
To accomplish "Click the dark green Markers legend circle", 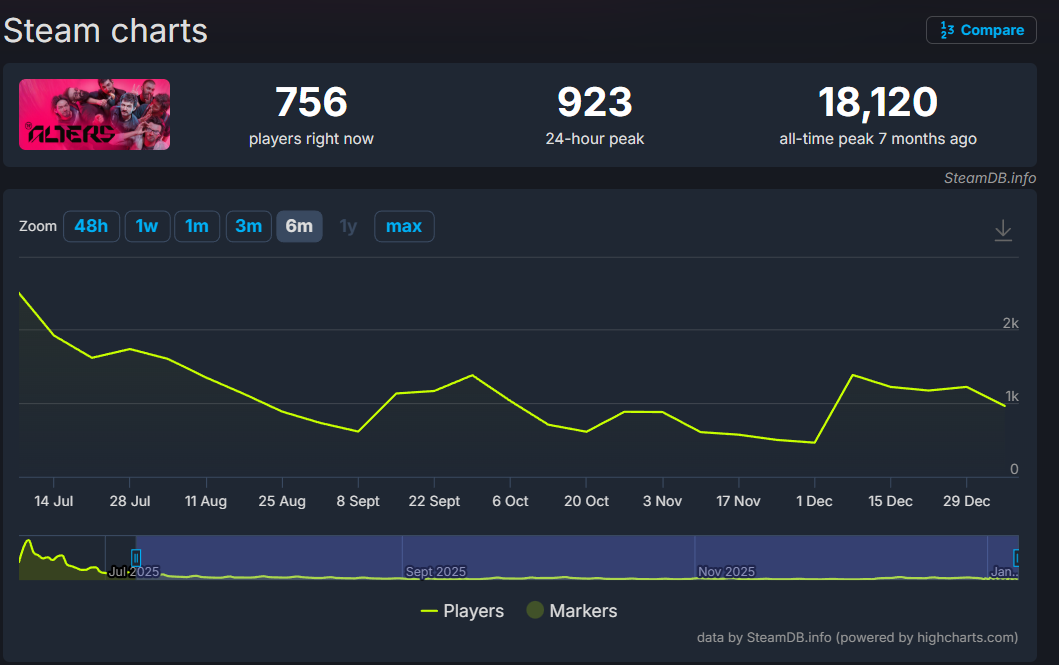I will [535, 610].
